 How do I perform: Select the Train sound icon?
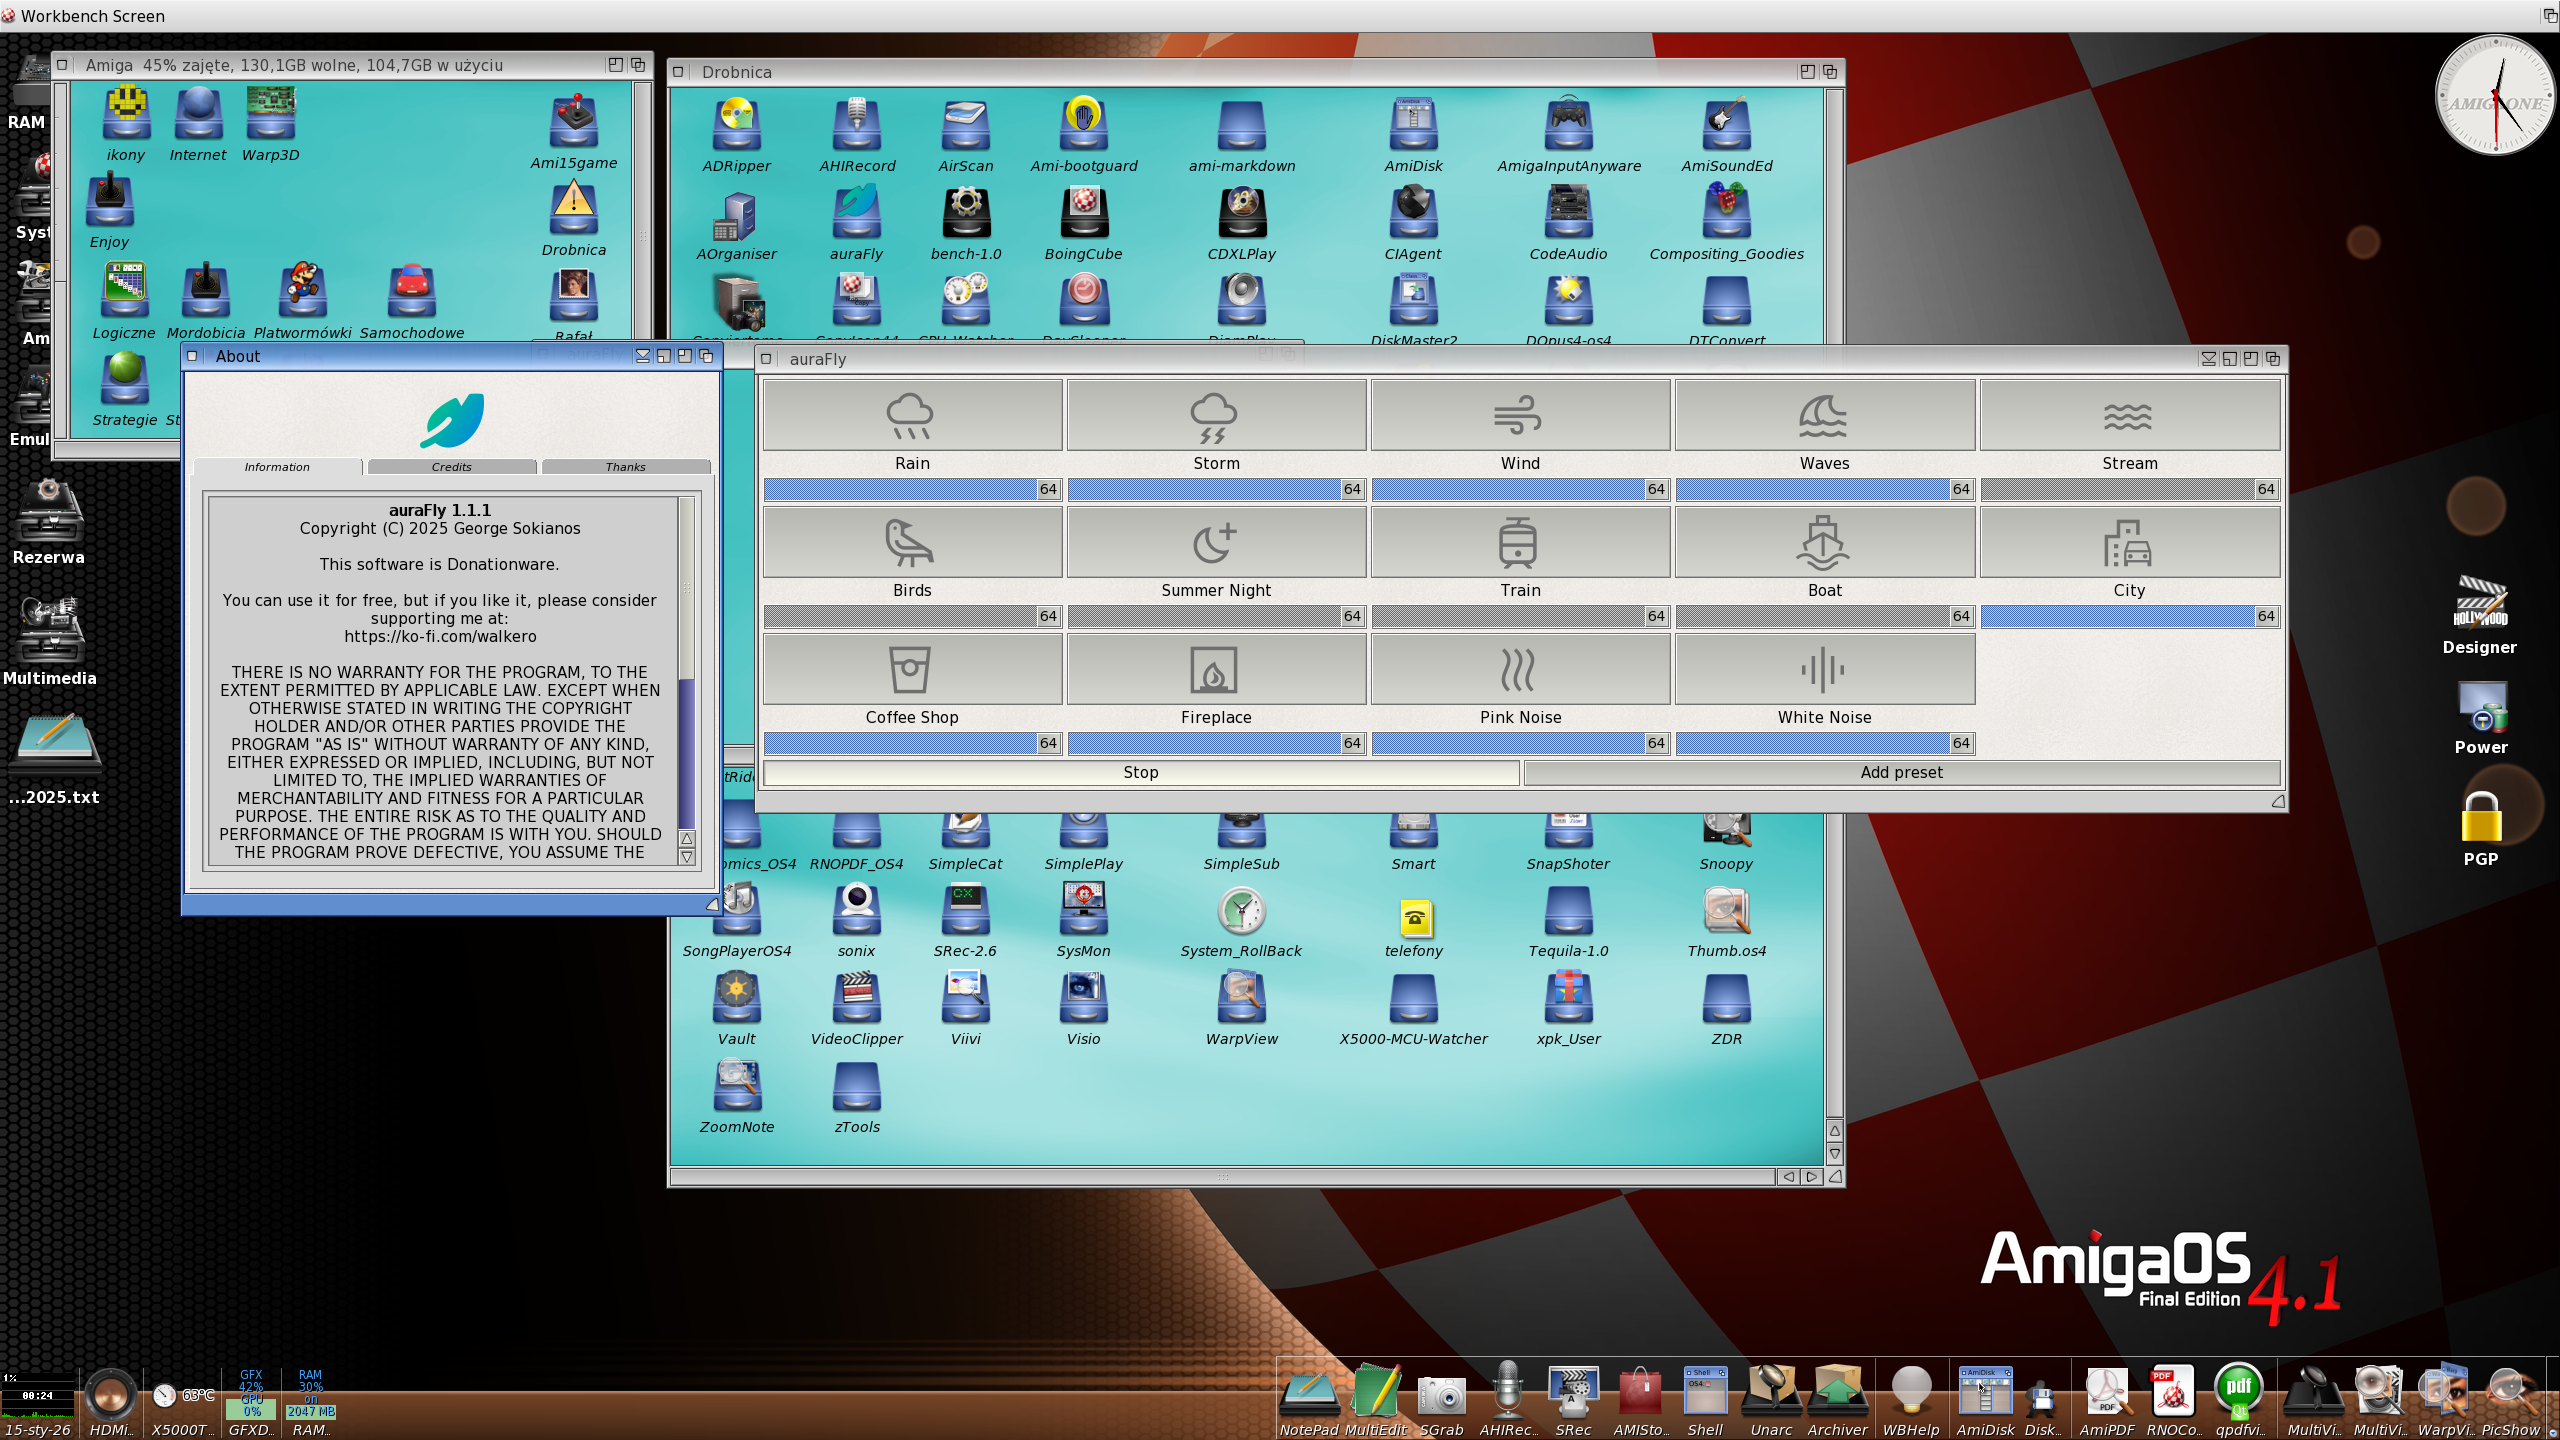1519,542
